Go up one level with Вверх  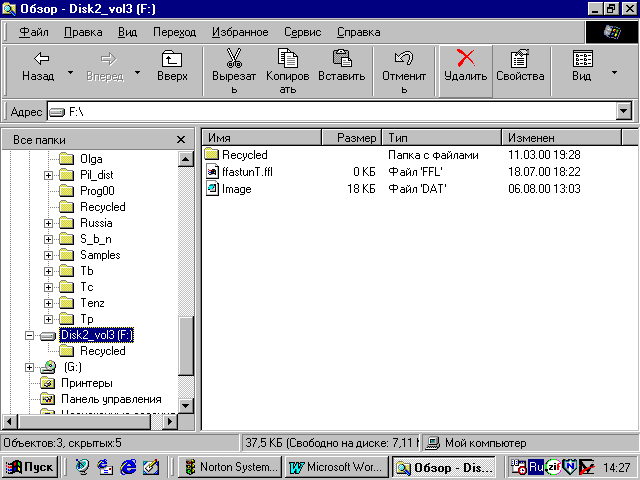(x=172, y=67)
